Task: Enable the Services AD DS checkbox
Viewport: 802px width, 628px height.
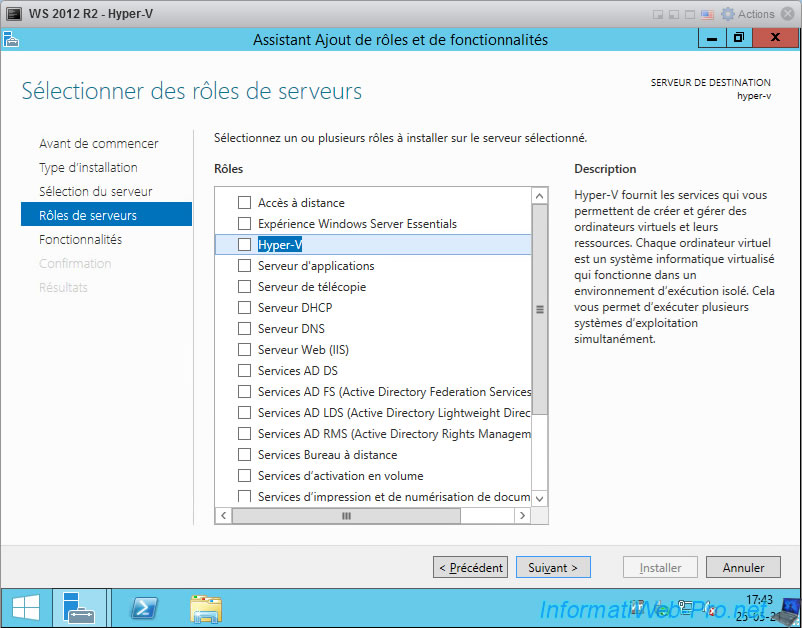Action: pyautogui.click(x=244, y=370)
